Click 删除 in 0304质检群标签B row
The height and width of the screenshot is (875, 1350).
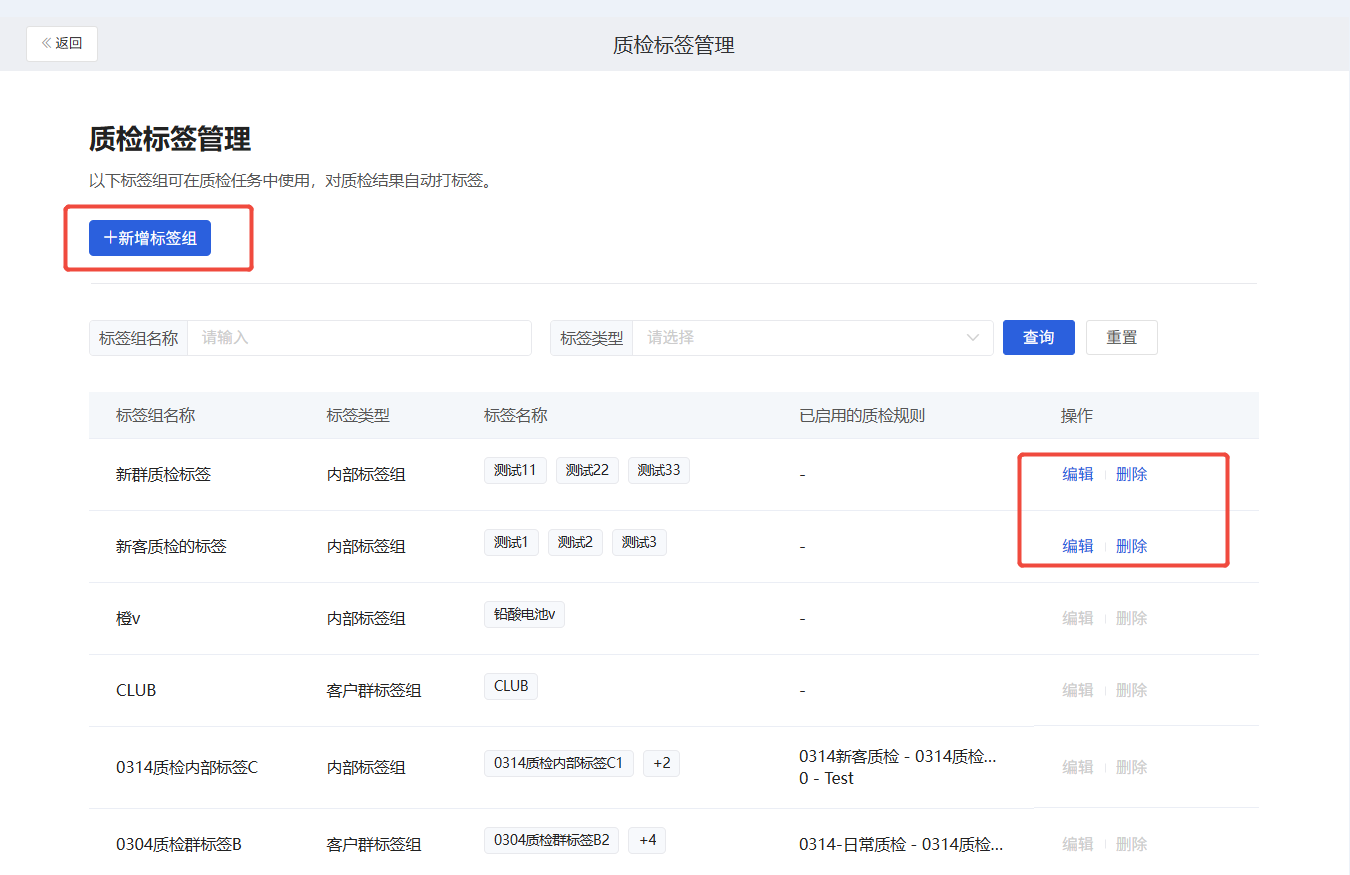click(1131, 844)
